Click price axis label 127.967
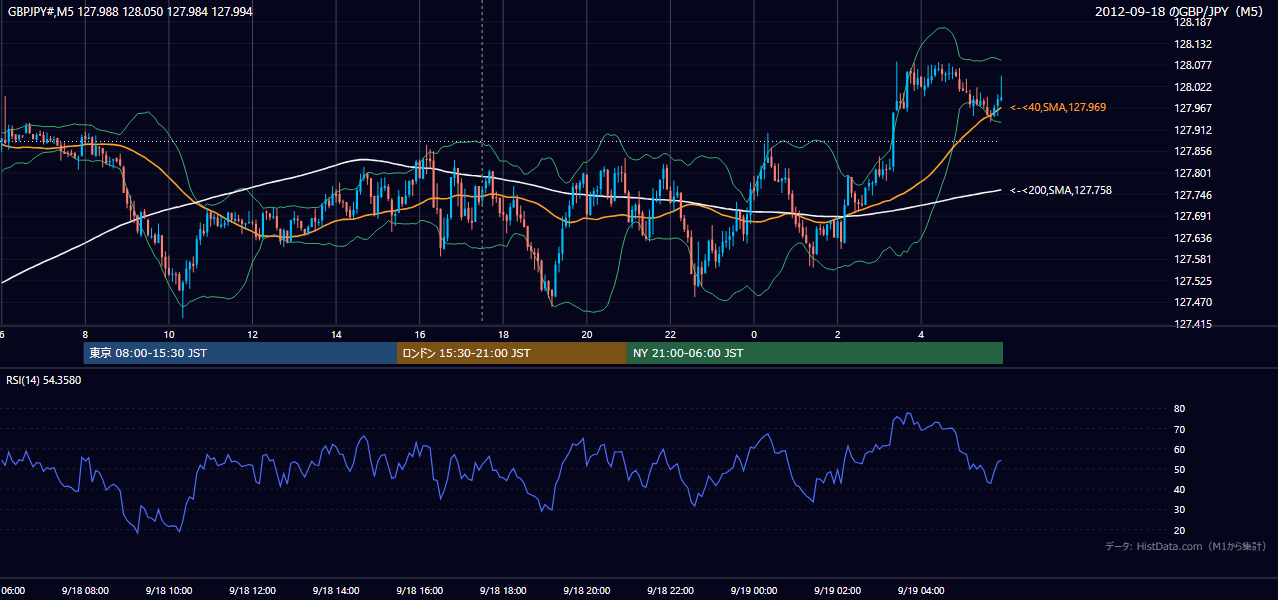This screenshot has height=600, width=1278. click(1192, 108)
